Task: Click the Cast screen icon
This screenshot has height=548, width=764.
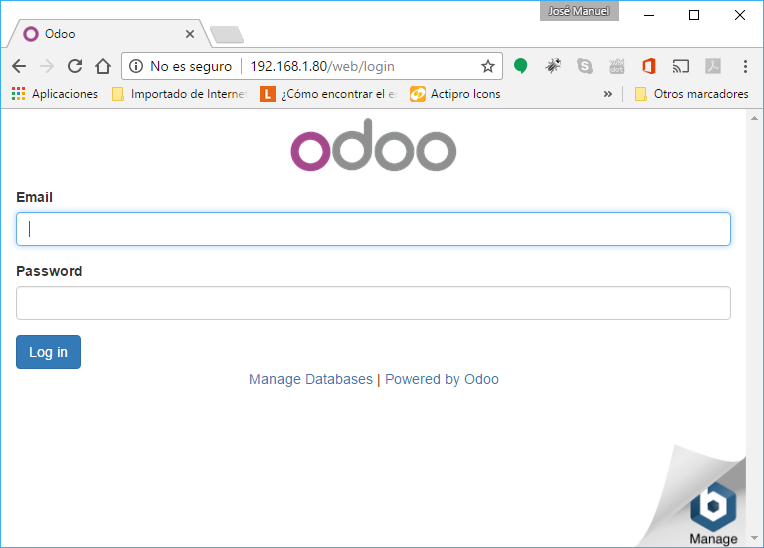Action: [680, 67]
